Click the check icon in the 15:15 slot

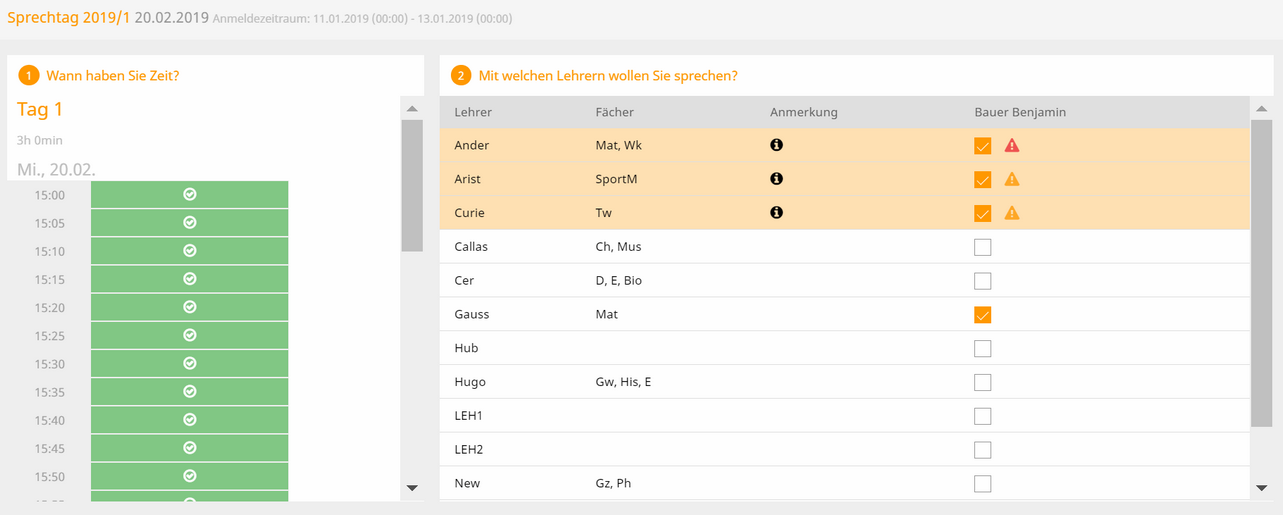[x=190, y=279]
